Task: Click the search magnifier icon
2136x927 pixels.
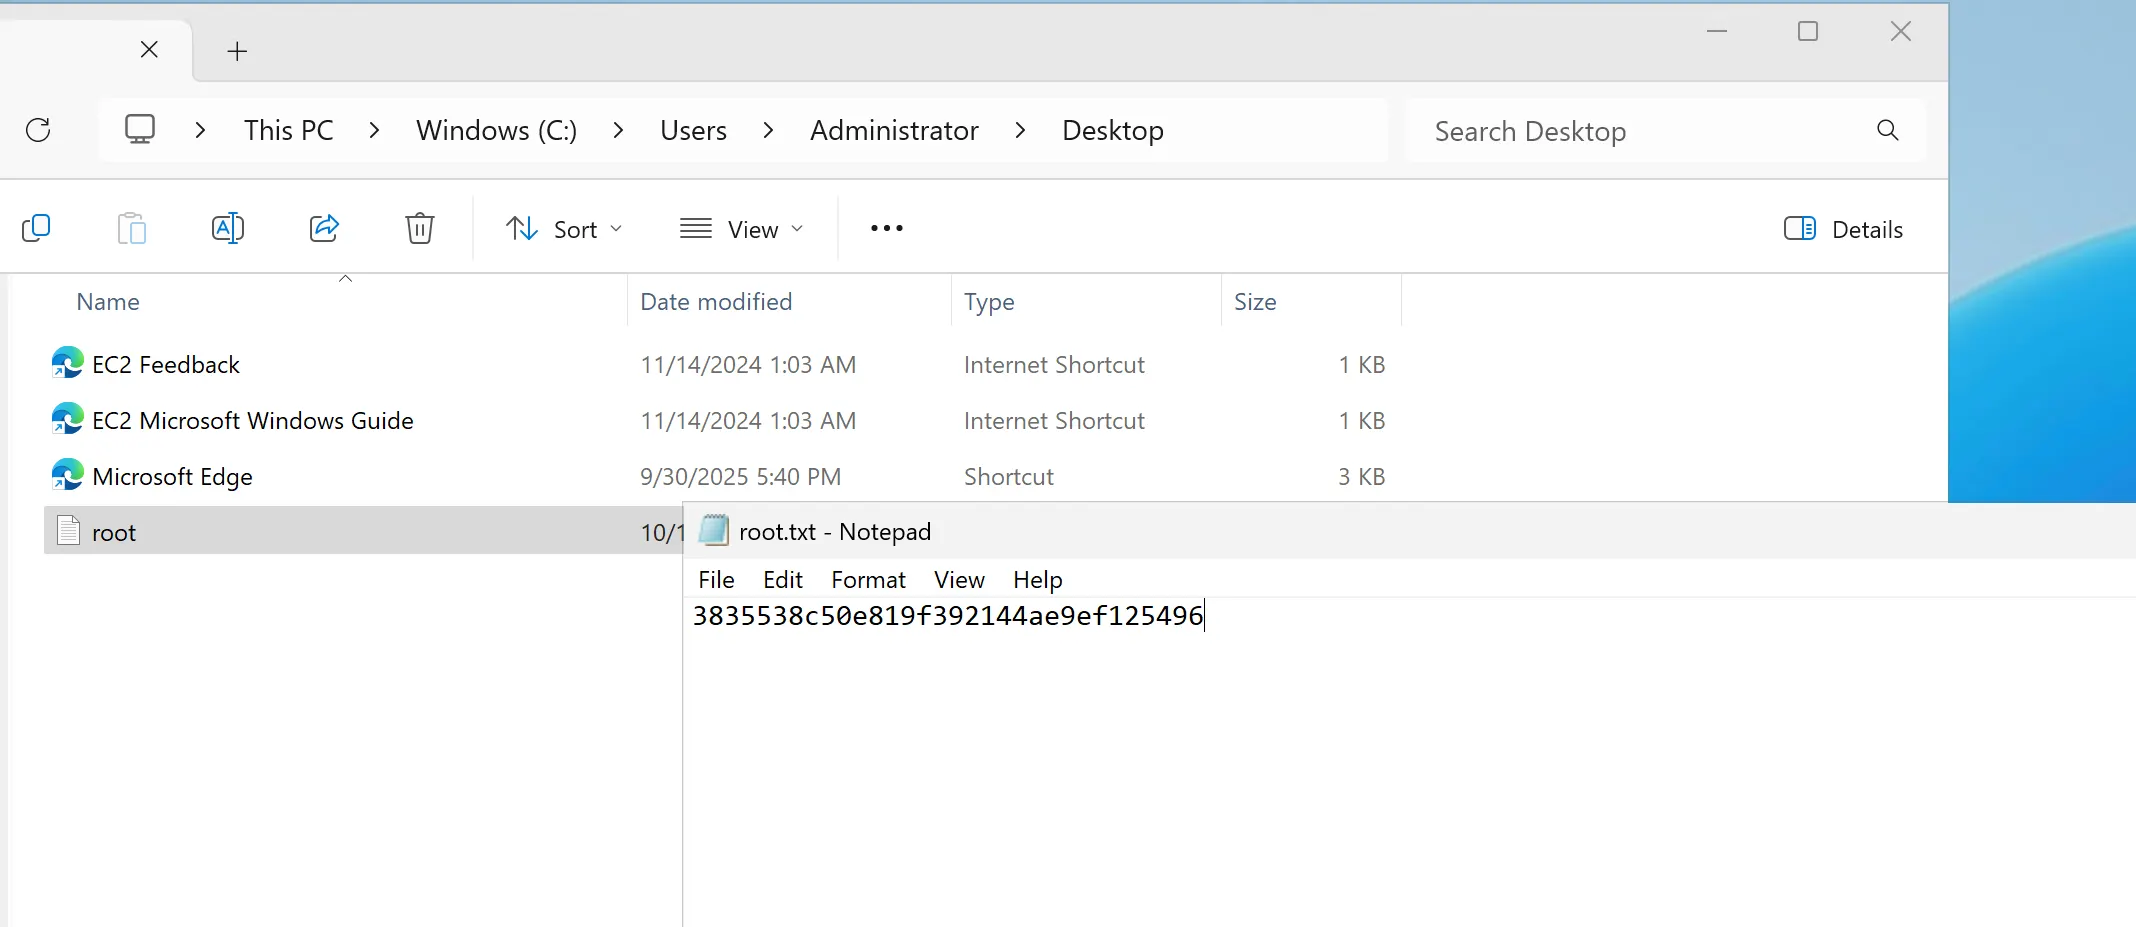Action: (x=1887, y=130)
